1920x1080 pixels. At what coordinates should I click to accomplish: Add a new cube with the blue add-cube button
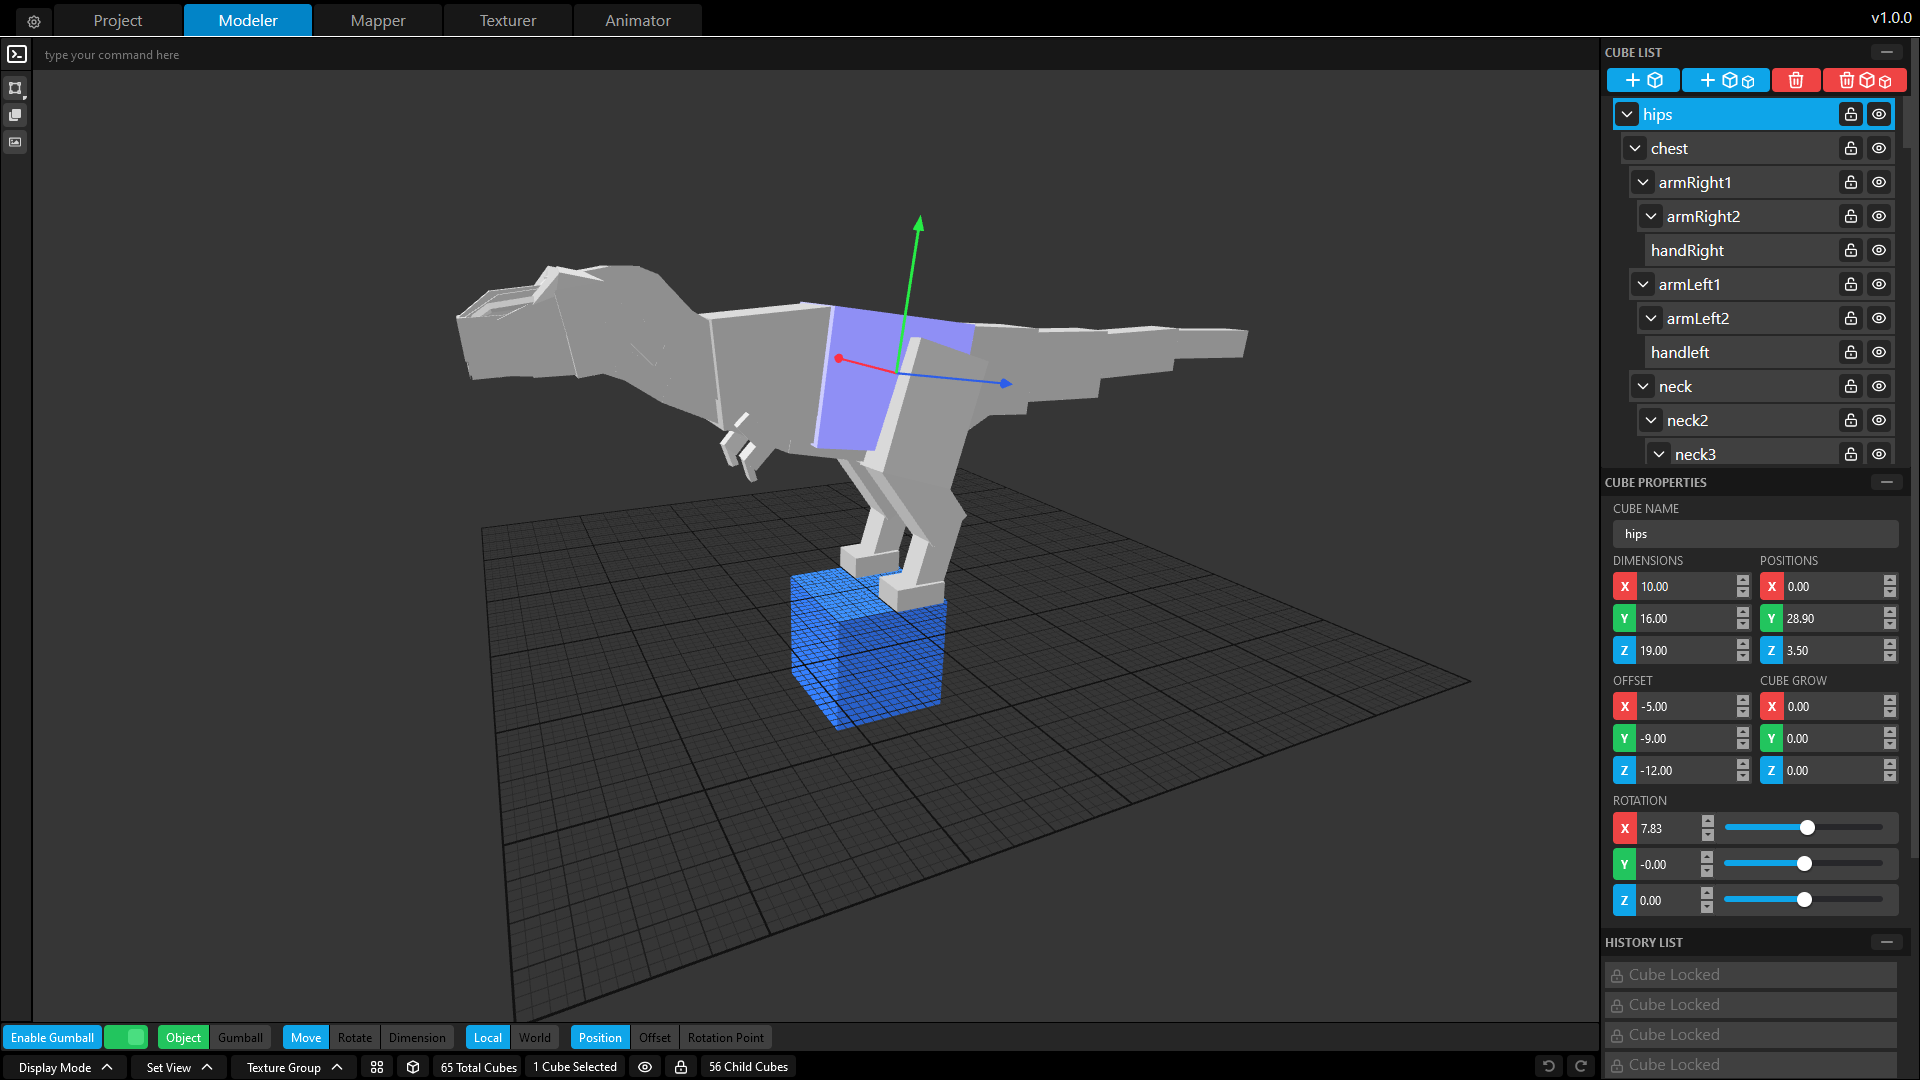coord(1643,80)
